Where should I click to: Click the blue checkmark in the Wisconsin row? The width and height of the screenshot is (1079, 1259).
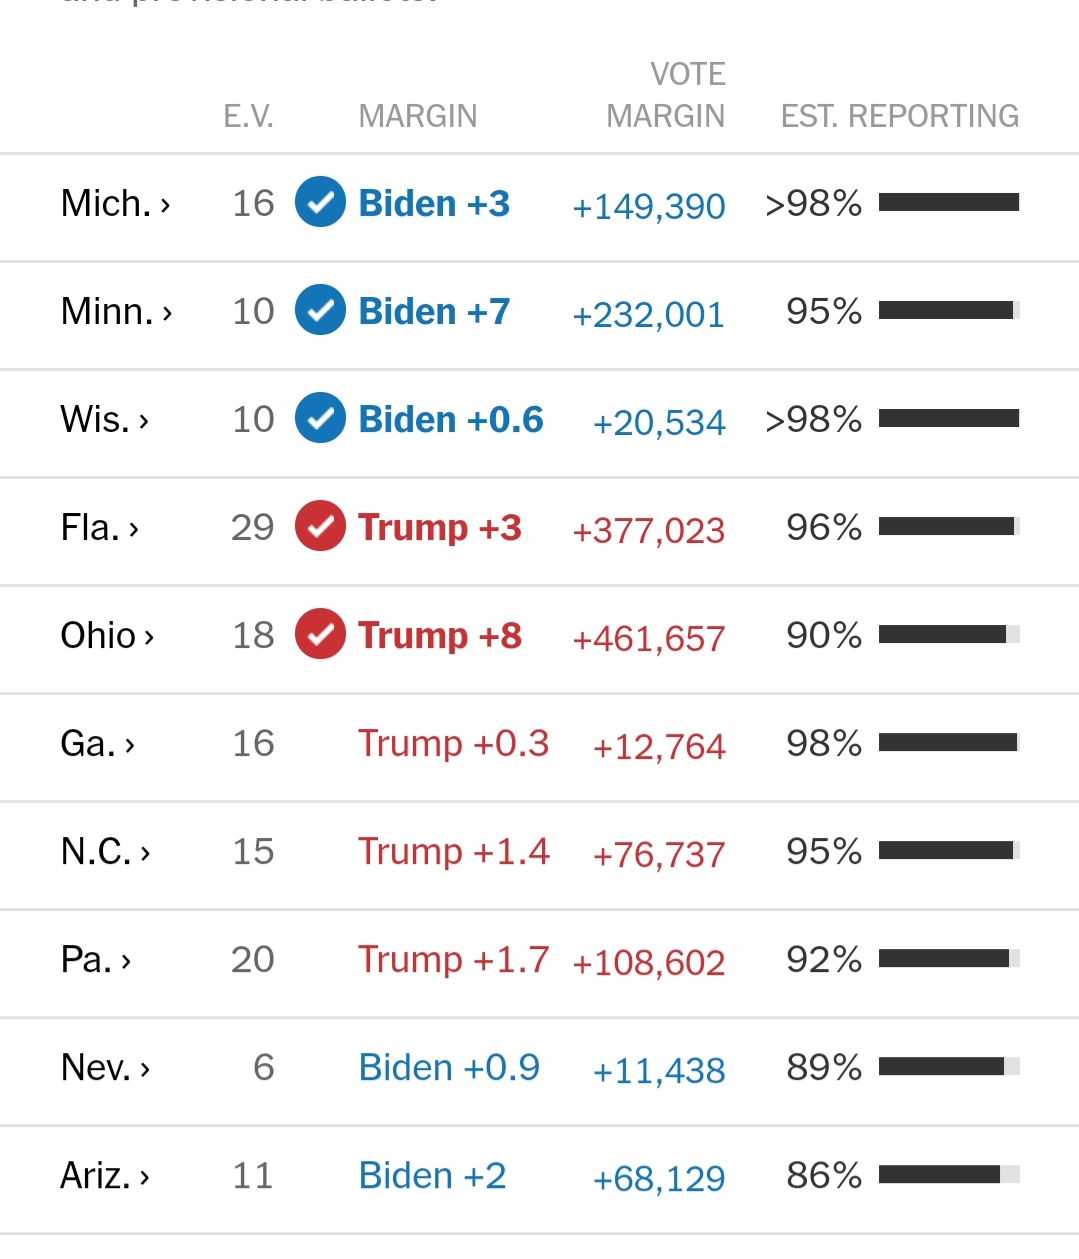tap(320, 418)
